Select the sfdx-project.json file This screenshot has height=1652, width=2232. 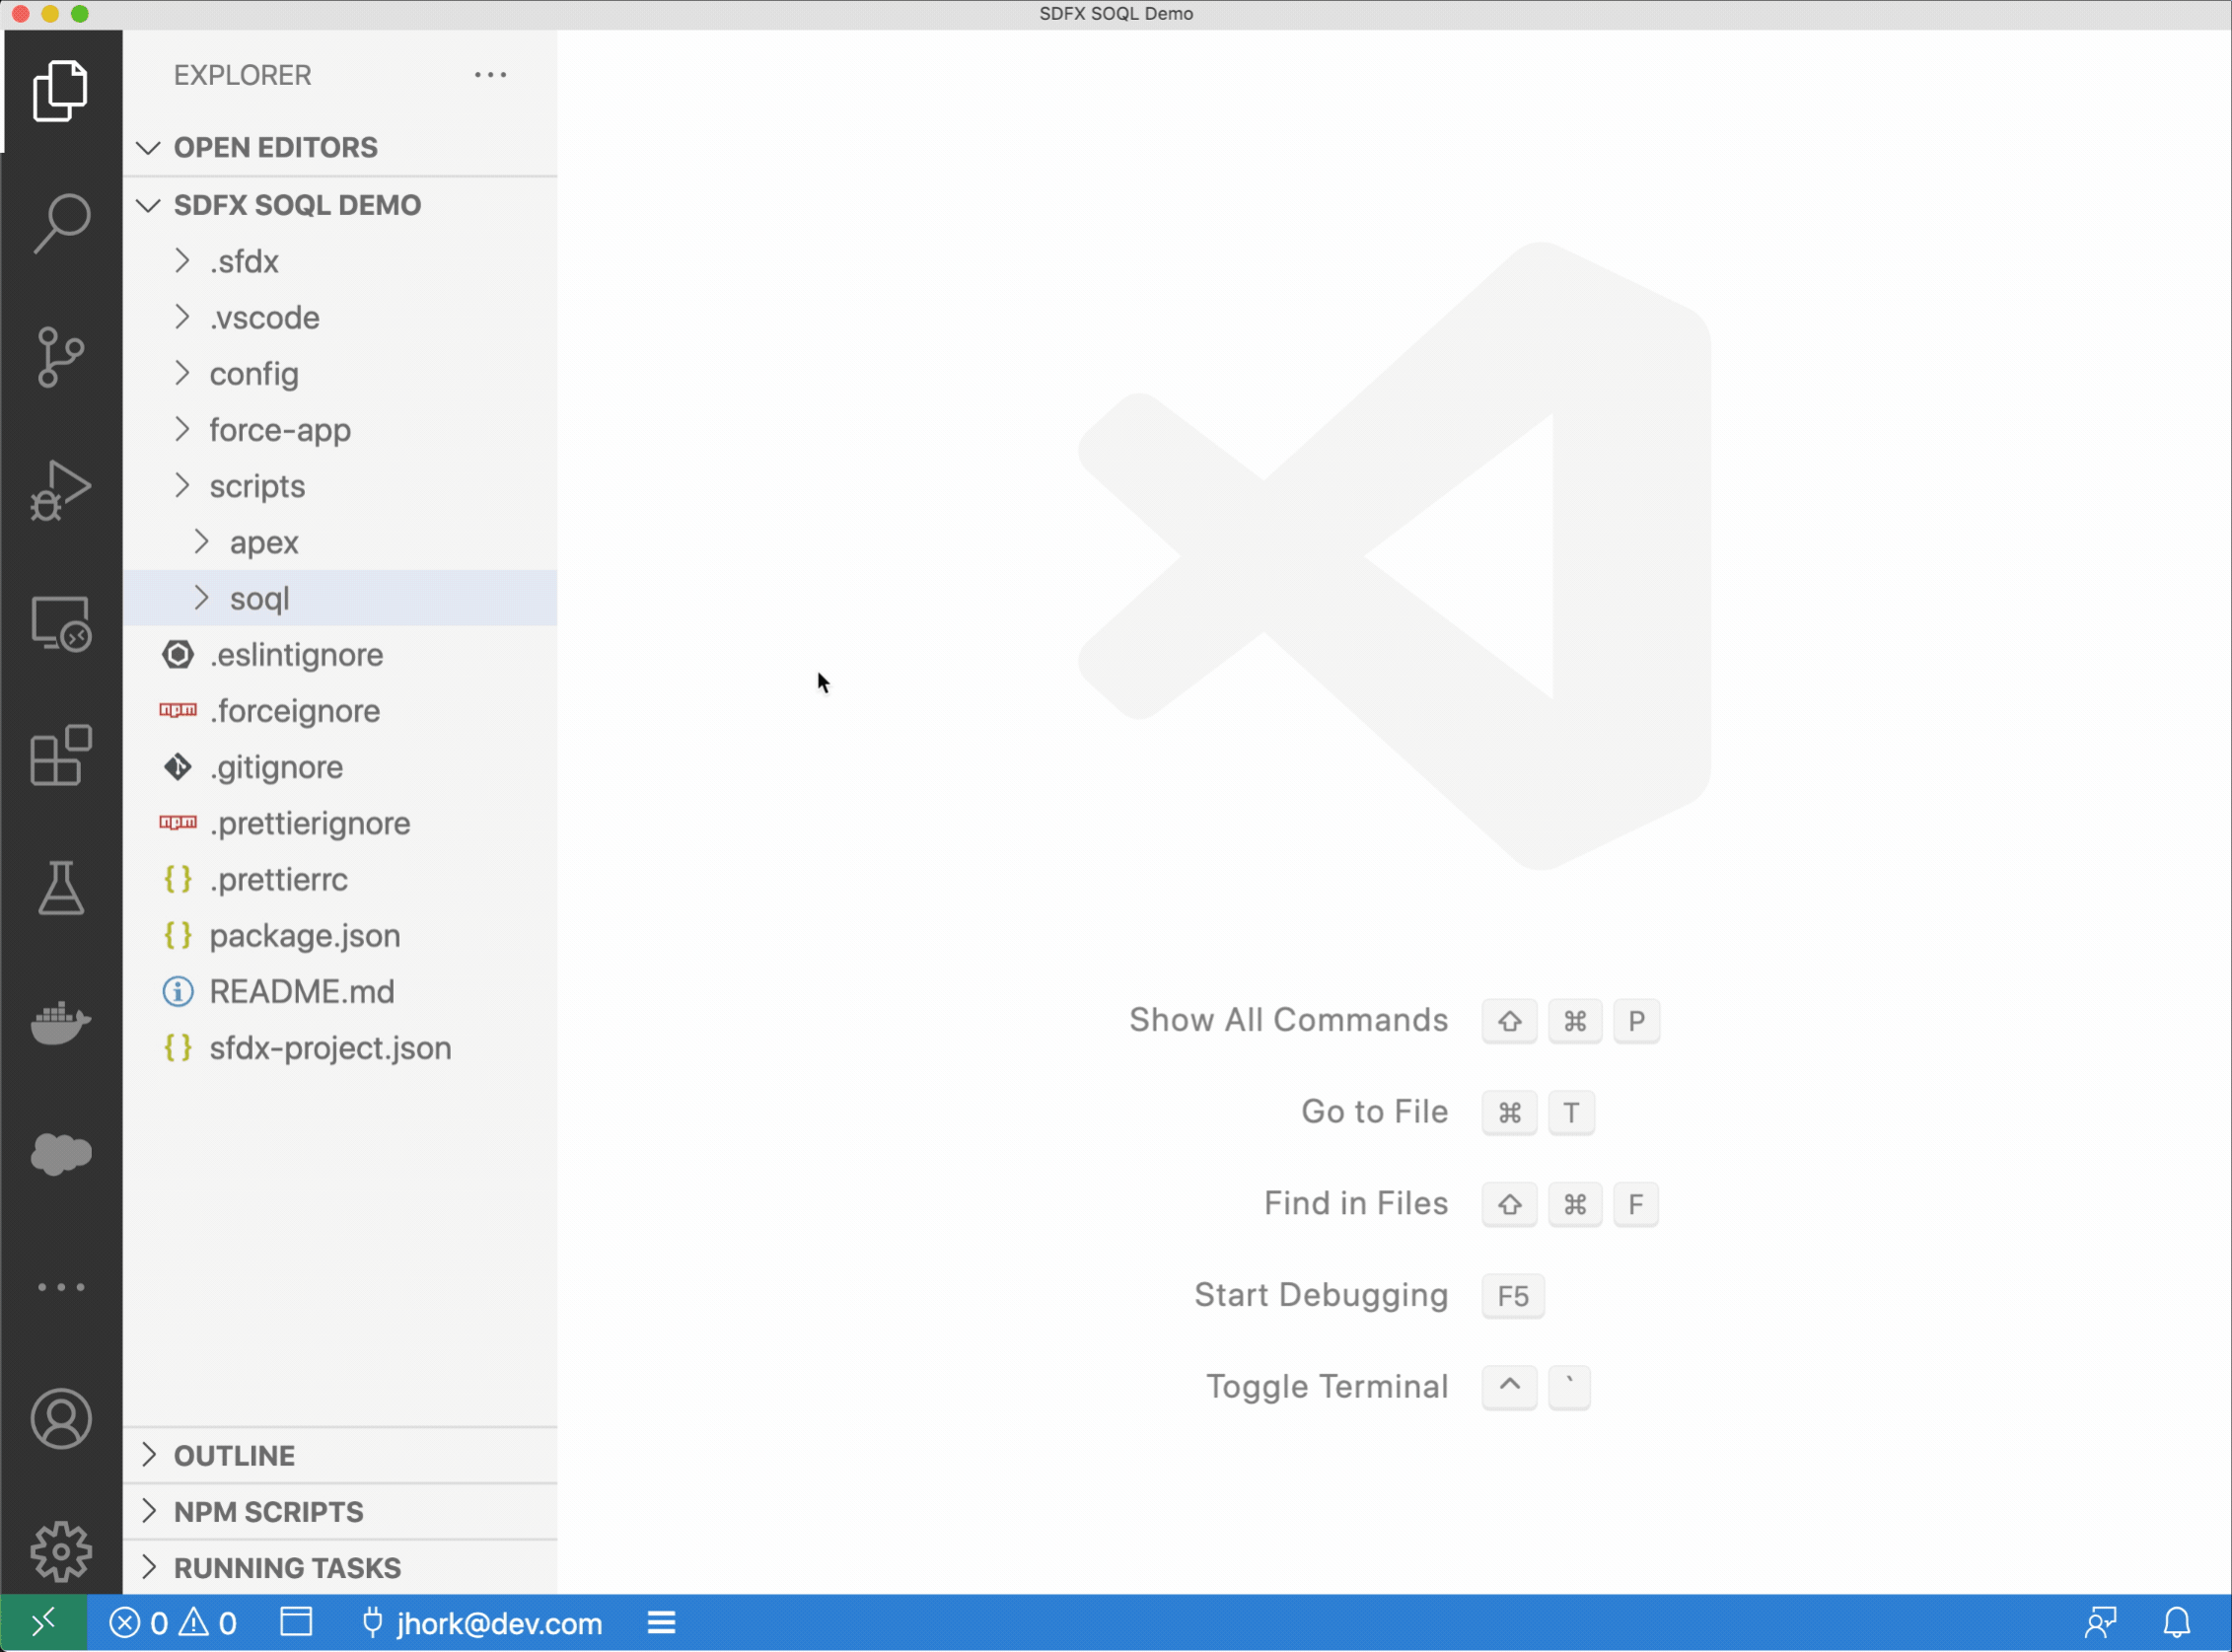[x=330, y=1047]
